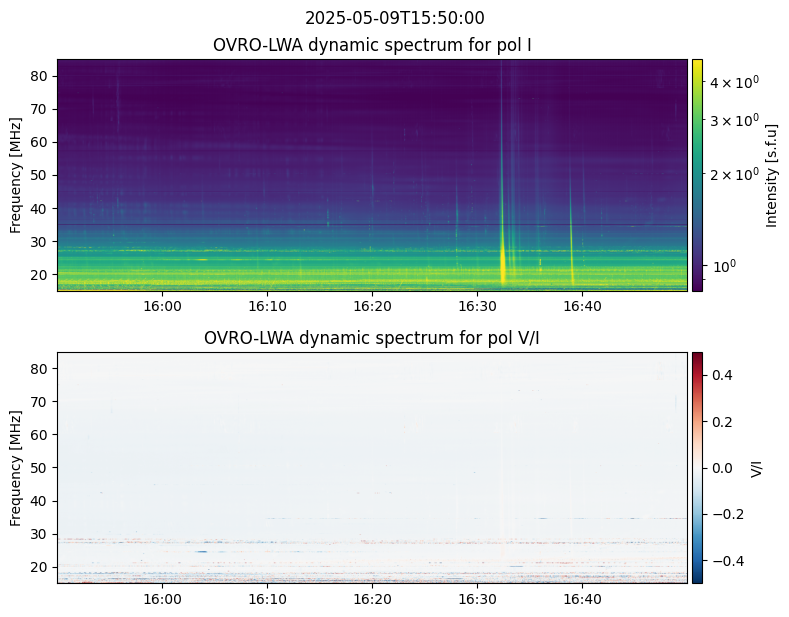Click the 'Intensity [s.f.u]' colorbar label
789x617 pixels.
[x=771, y=175]
